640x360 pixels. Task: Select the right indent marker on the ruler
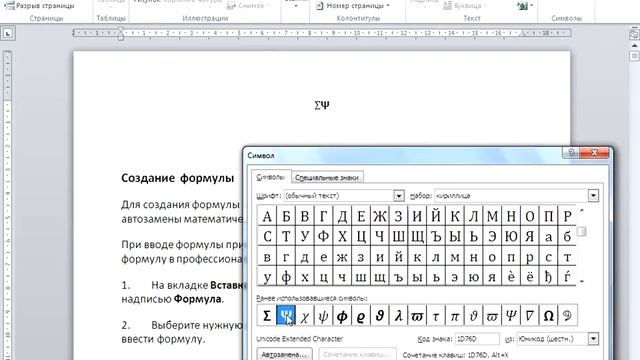pyautogui.click(x=522, y=35)
